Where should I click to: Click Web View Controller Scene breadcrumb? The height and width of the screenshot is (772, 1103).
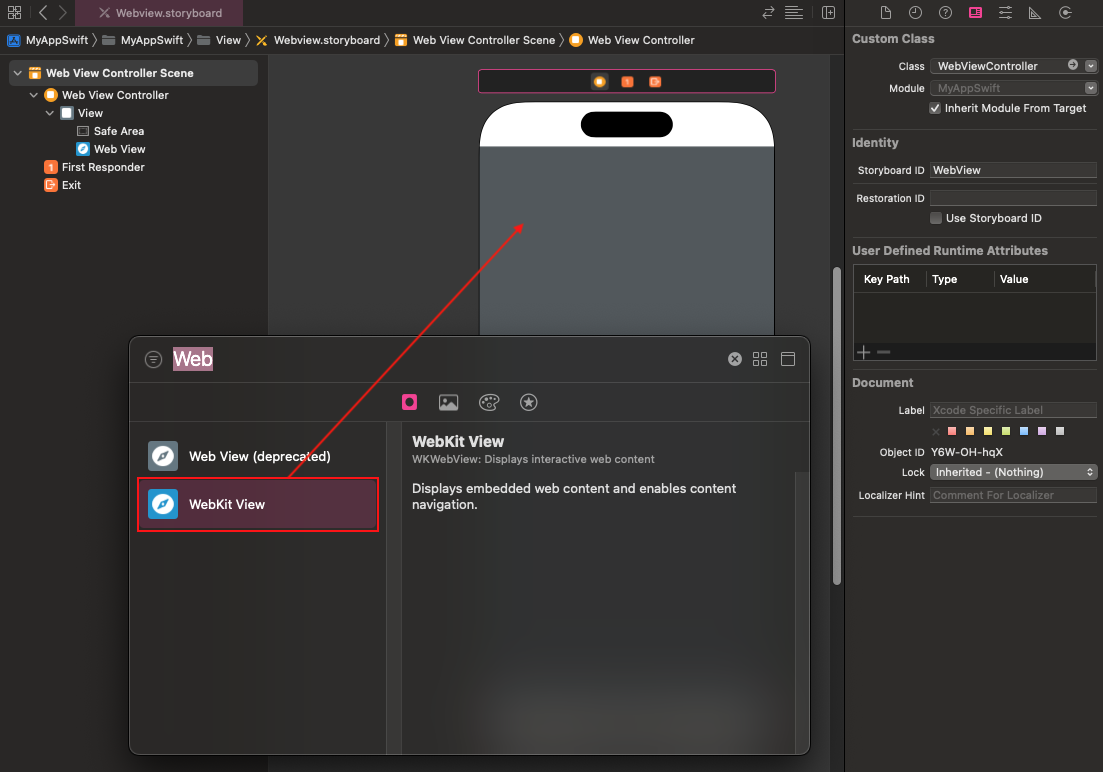point(476,40)
